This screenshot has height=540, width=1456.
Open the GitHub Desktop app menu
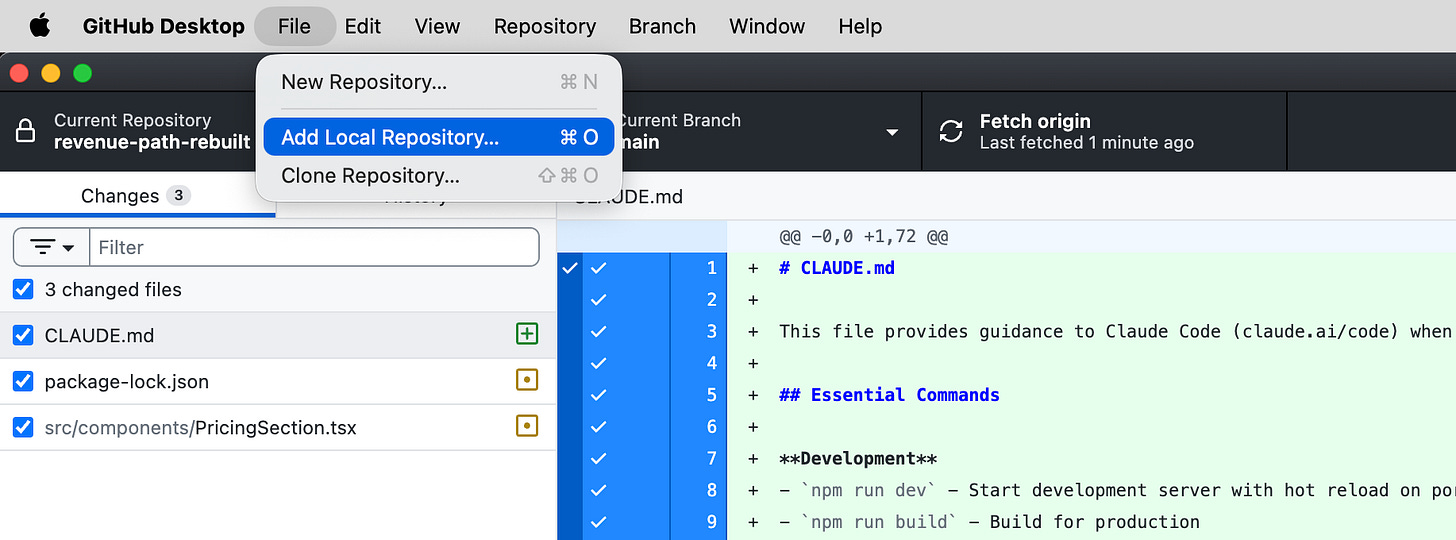point(164,26)
